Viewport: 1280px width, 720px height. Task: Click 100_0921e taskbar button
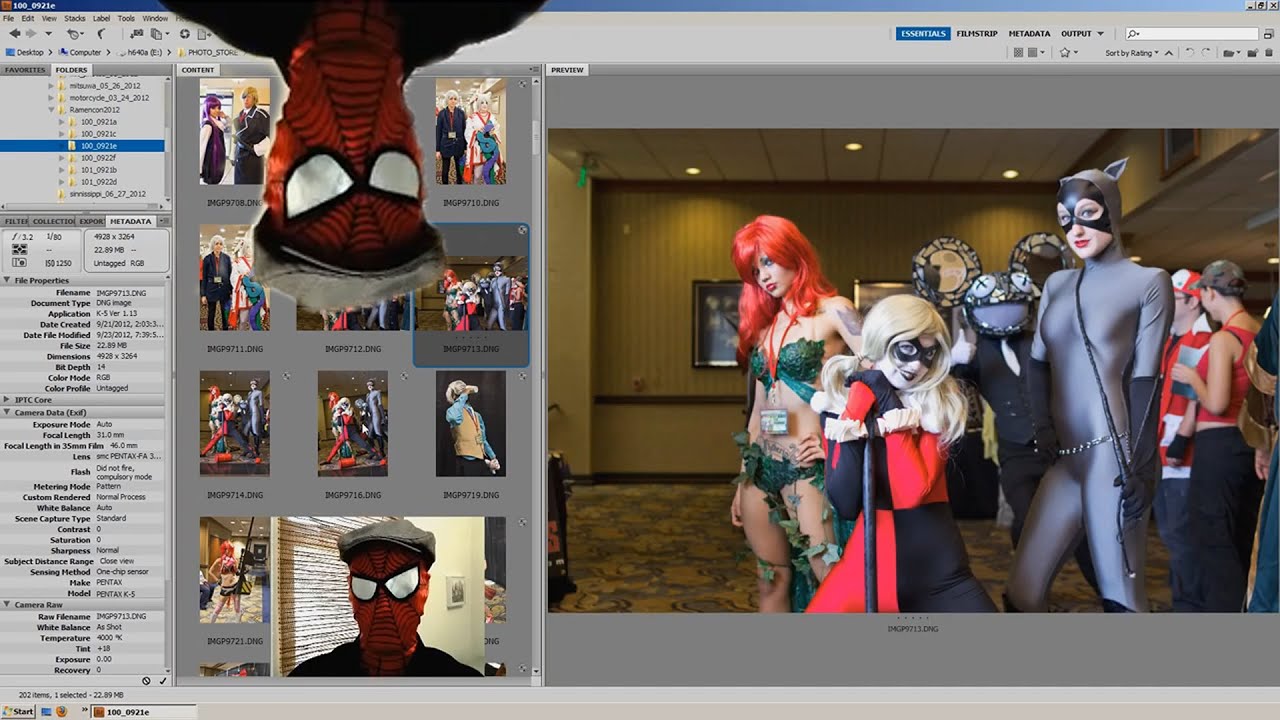click(x=143, y=712)
